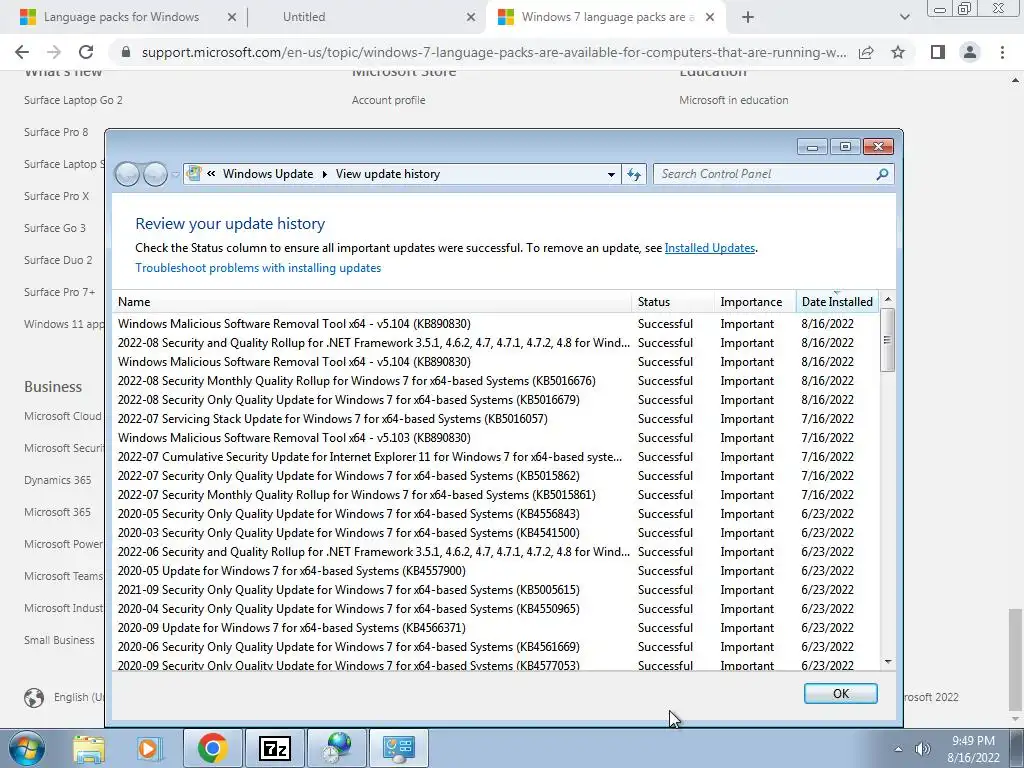Click the taskbar clock showing 9:49 PM
The image size is (1024, 768).
pos(973,749)
